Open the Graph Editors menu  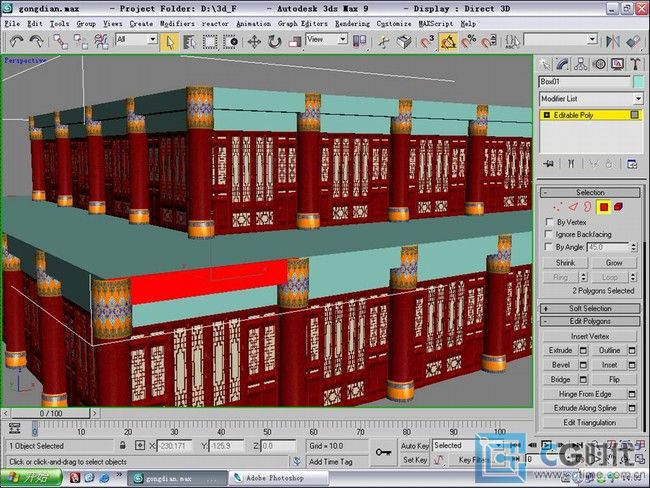click(x=303, y=24)
